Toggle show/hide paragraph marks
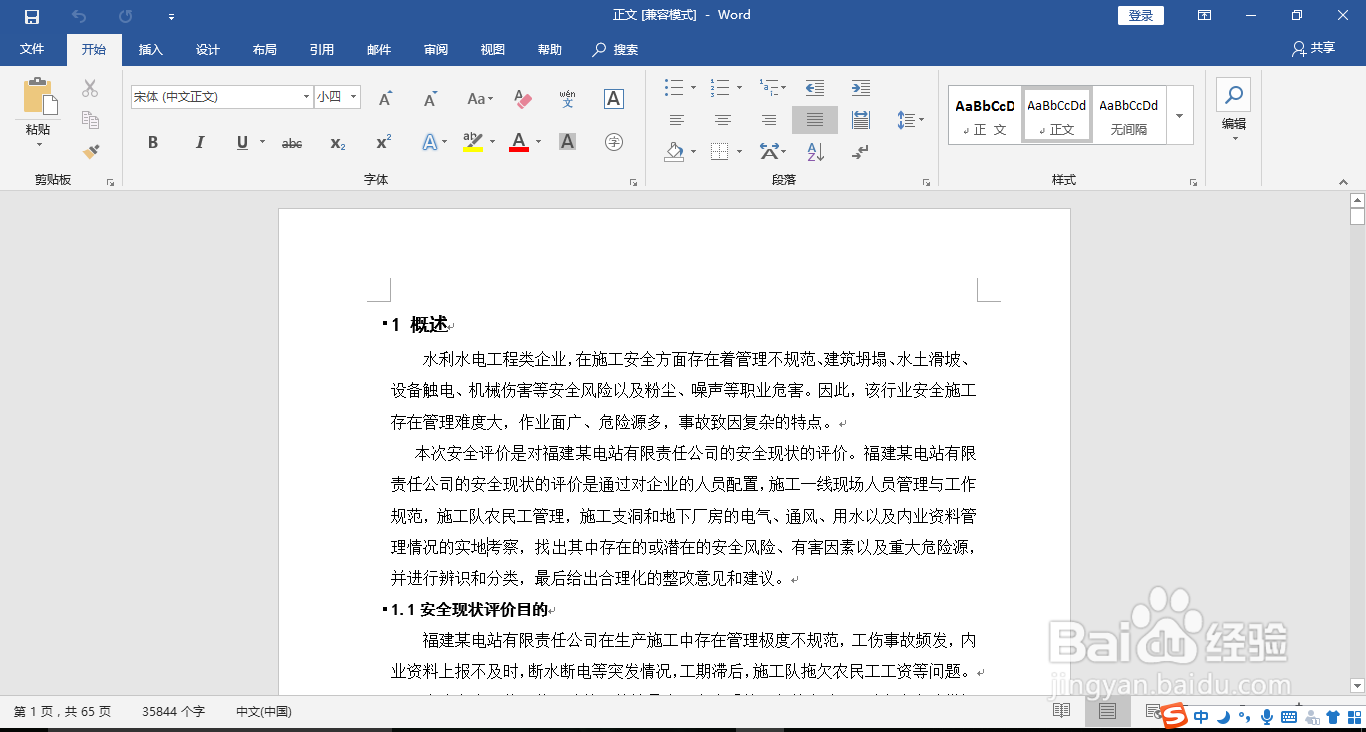Screen dimensions: 1366x732 point(859,152)
